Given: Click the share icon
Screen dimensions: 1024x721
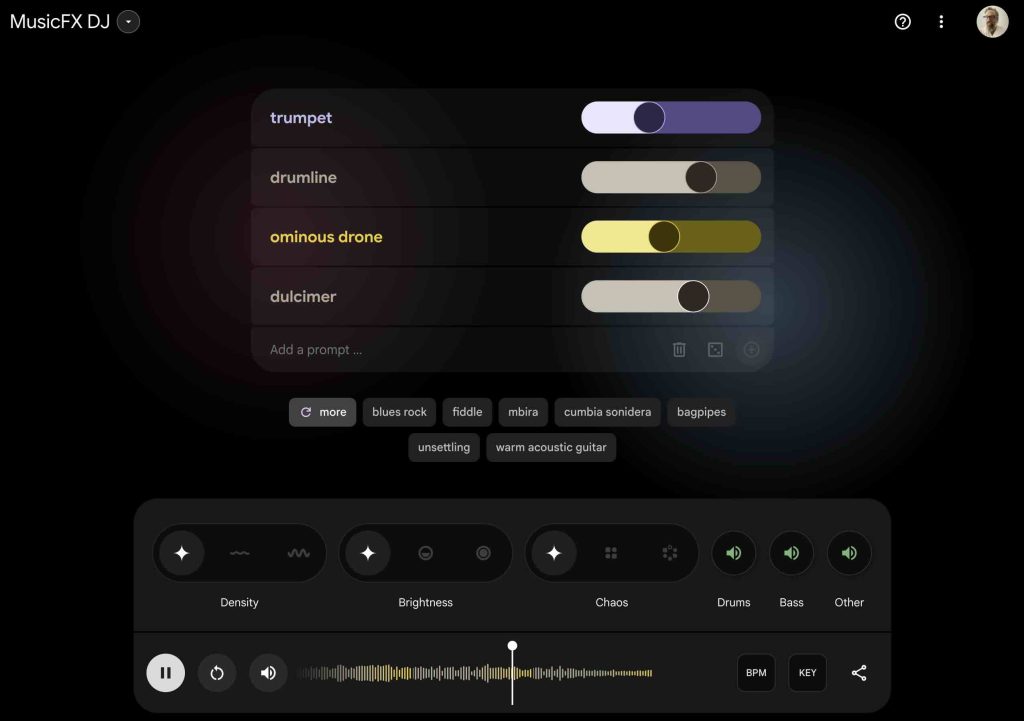Looking at the screenshot, I should tap(859, 673).
